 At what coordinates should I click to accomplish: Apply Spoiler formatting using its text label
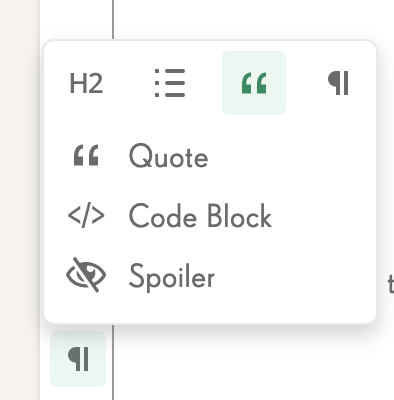coord(172,277)
